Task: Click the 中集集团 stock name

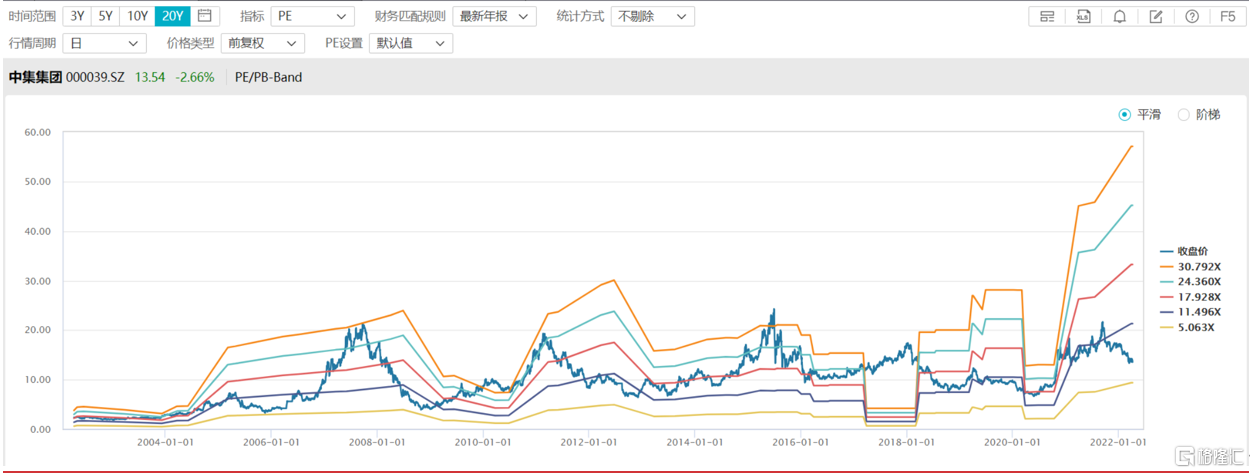Action: [35, 77]
